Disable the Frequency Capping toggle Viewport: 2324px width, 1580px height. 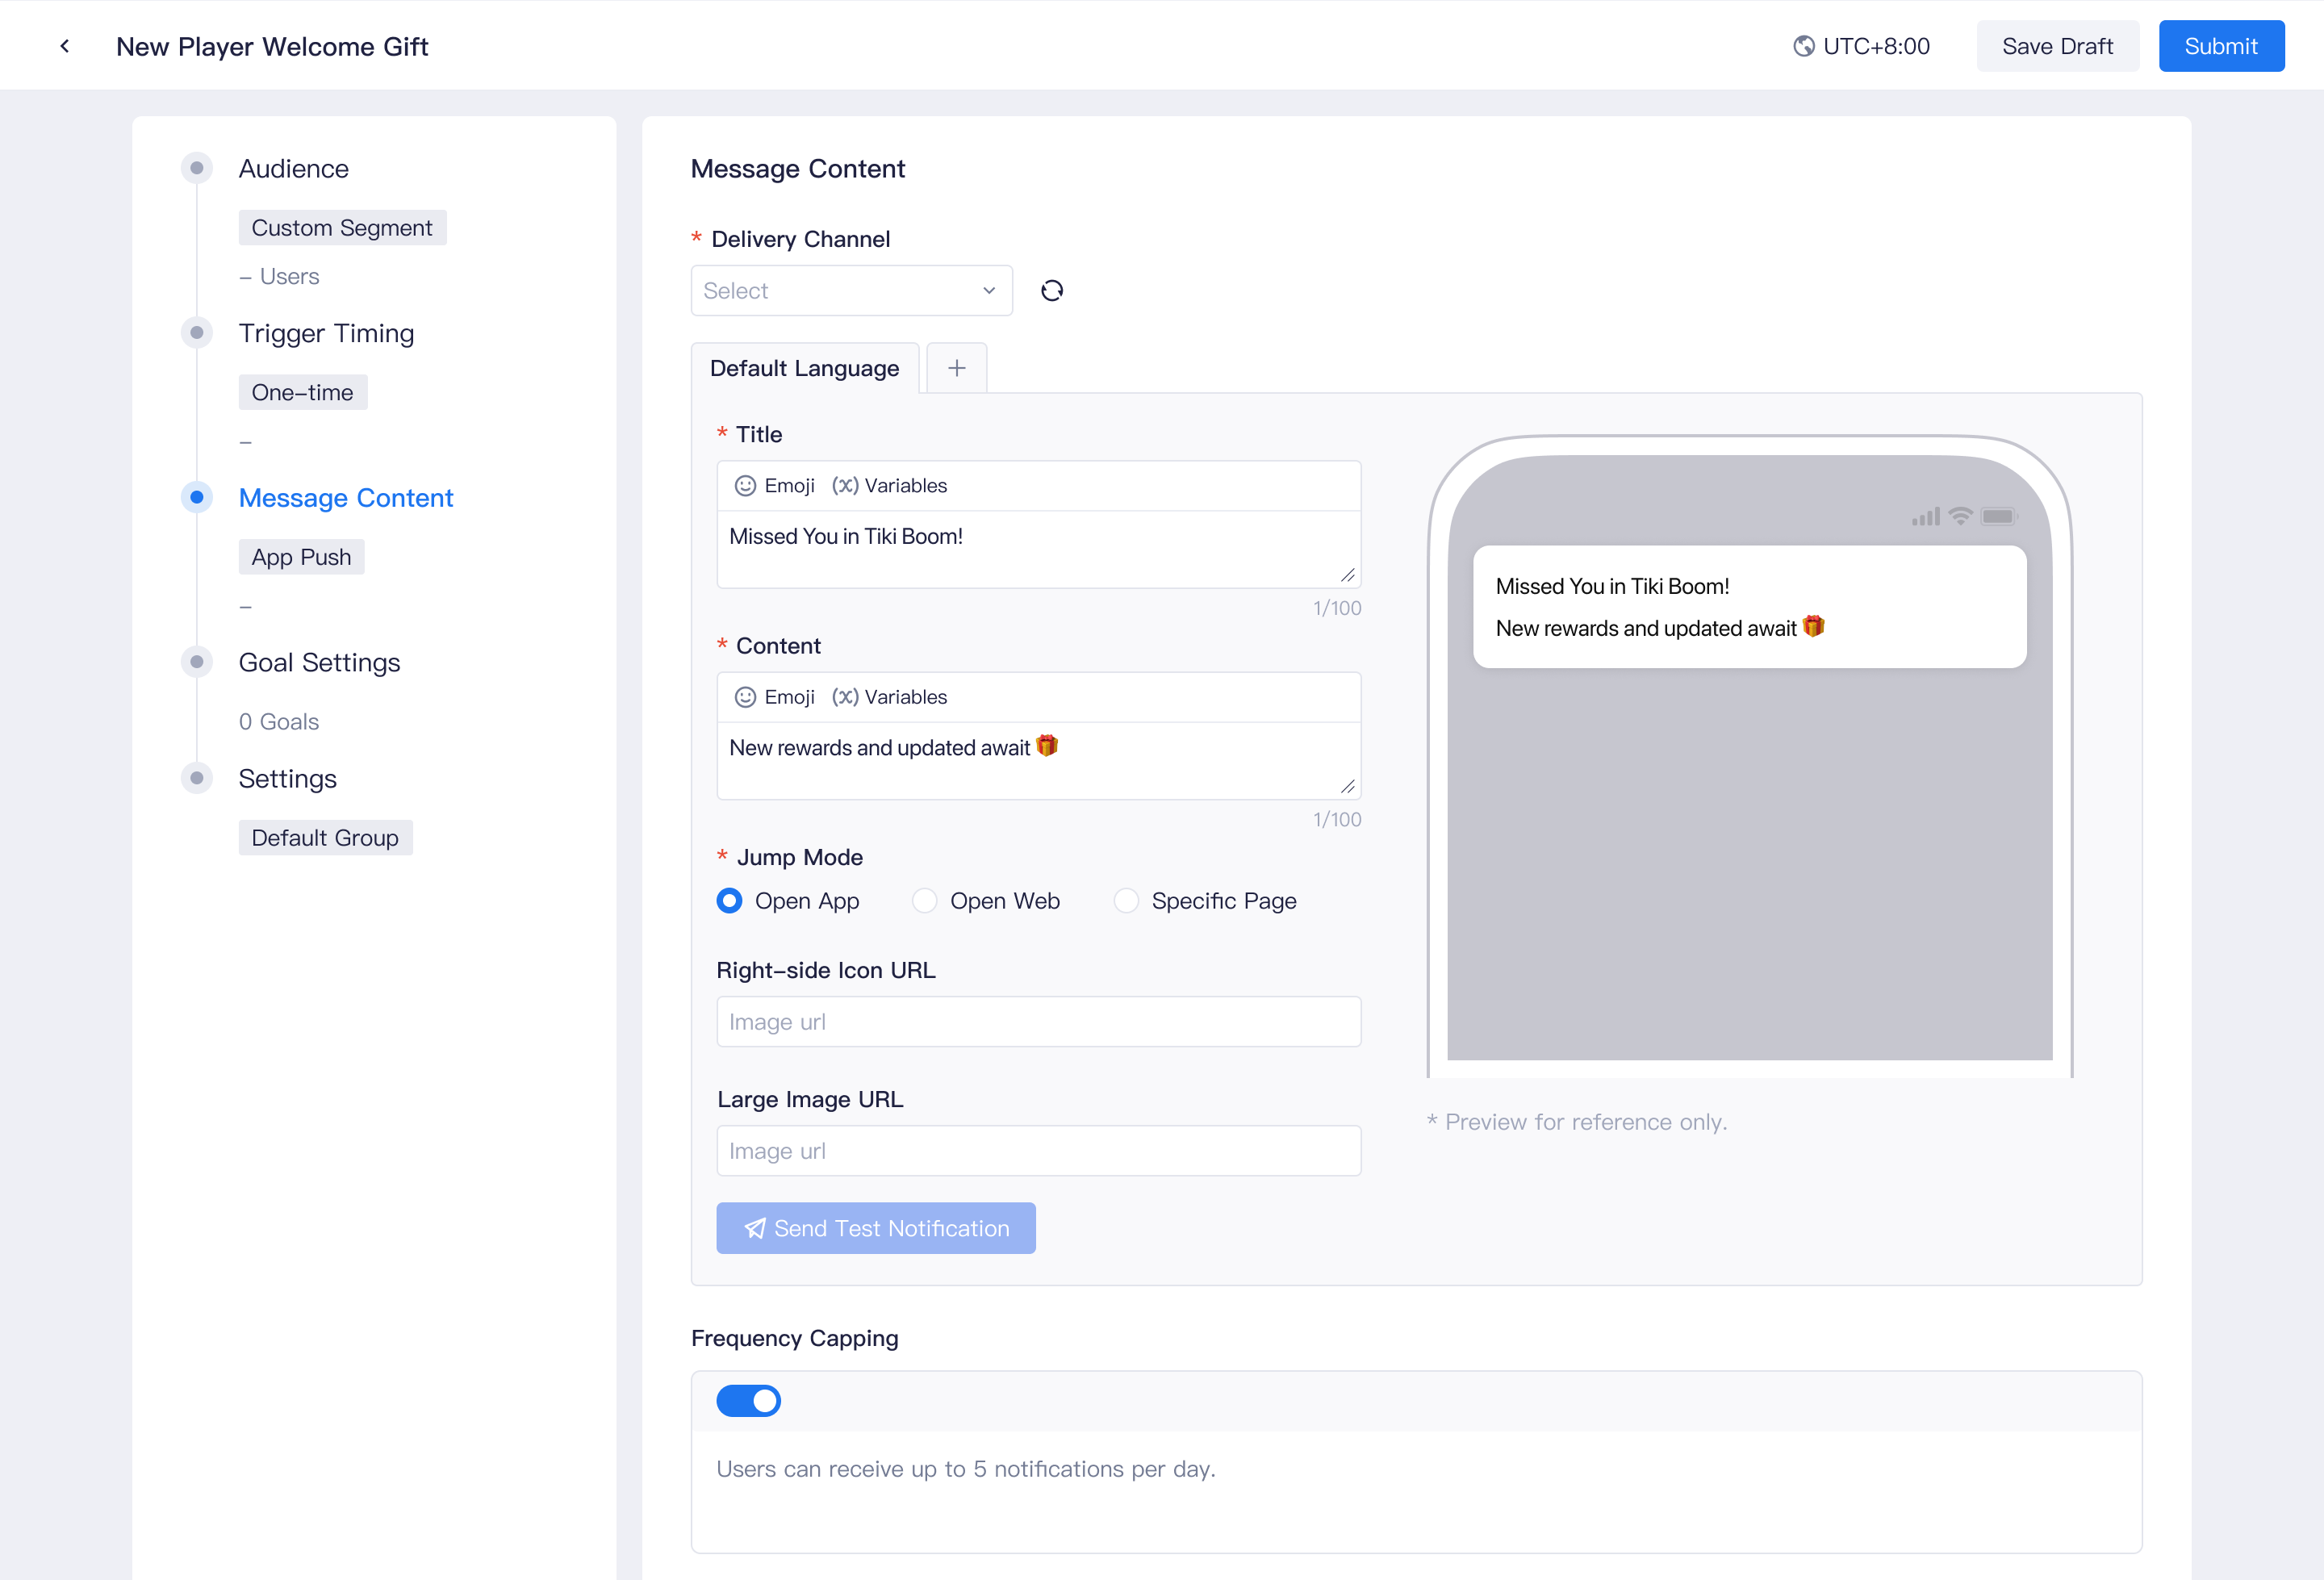coord(749,1400)
